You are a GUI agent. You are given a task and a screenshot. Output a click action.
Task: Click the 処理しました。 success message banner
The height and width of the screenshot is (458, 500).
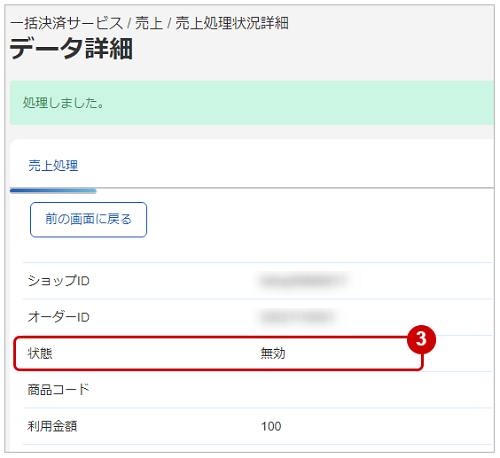tap(252, 103)
